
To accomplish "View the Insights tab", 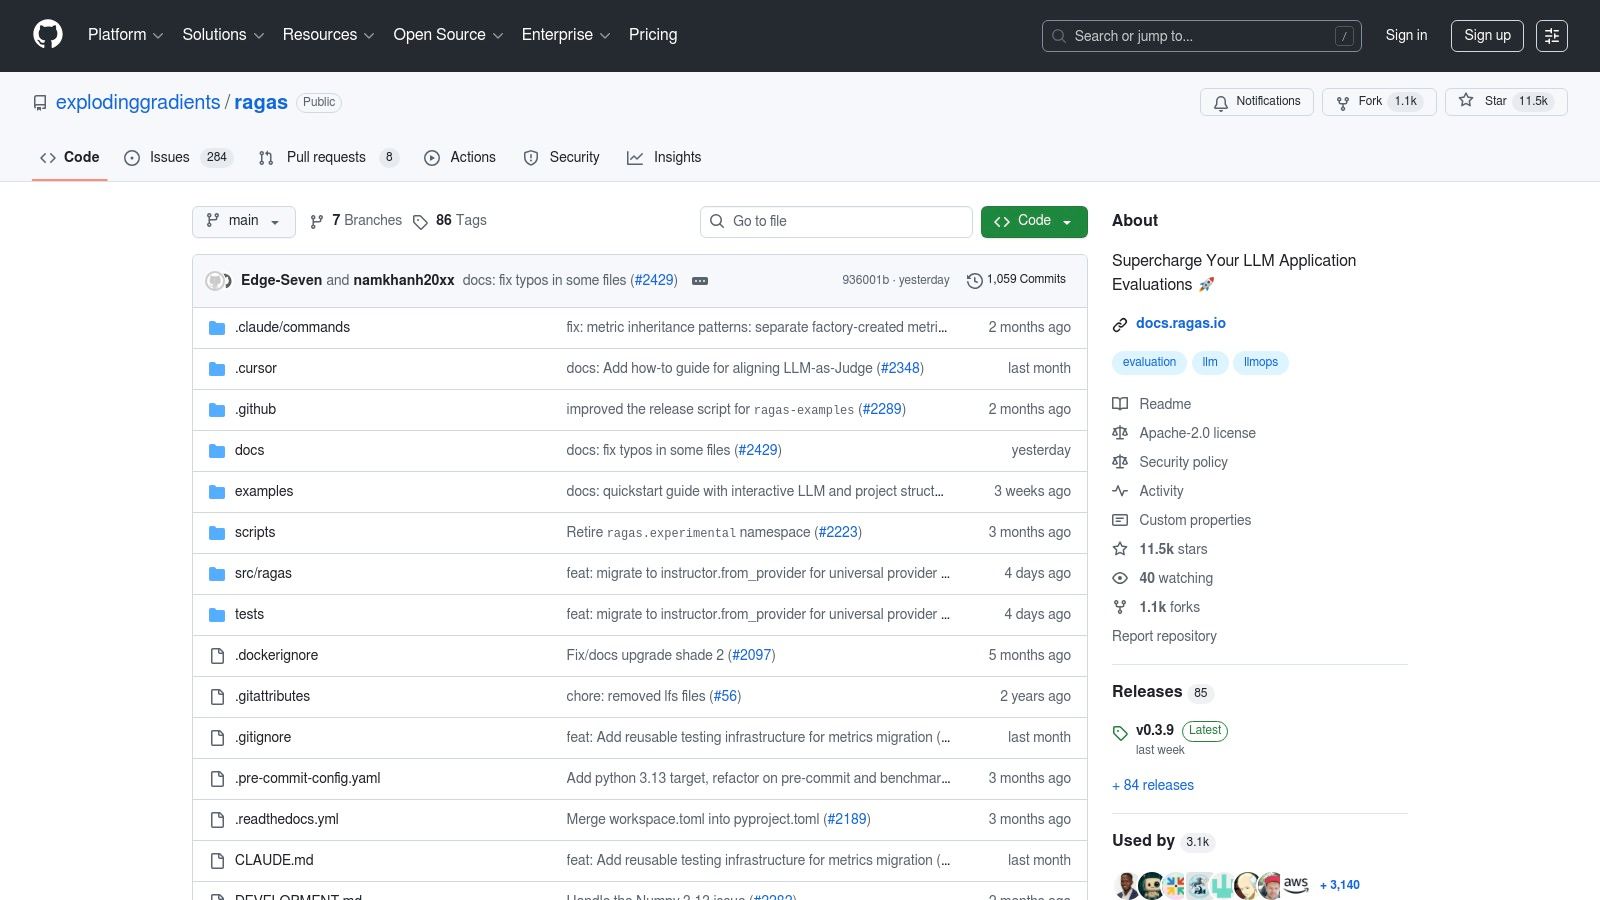I will coord(664,157).
